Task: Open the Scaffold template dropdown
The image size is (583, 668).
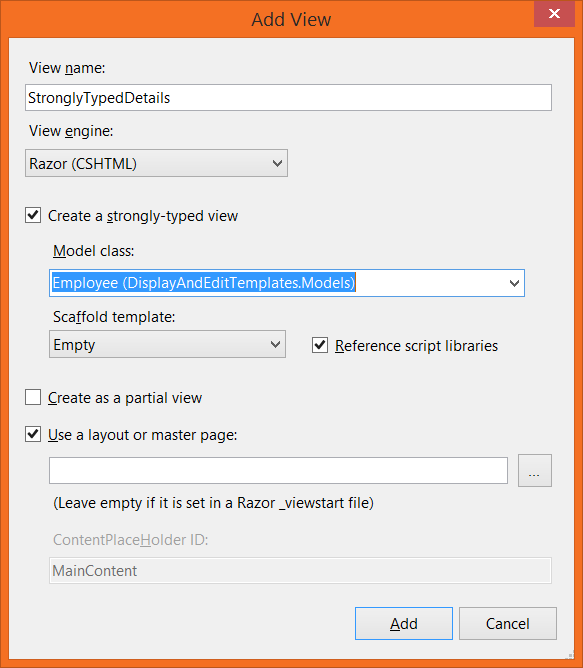Action: point(167,344)
